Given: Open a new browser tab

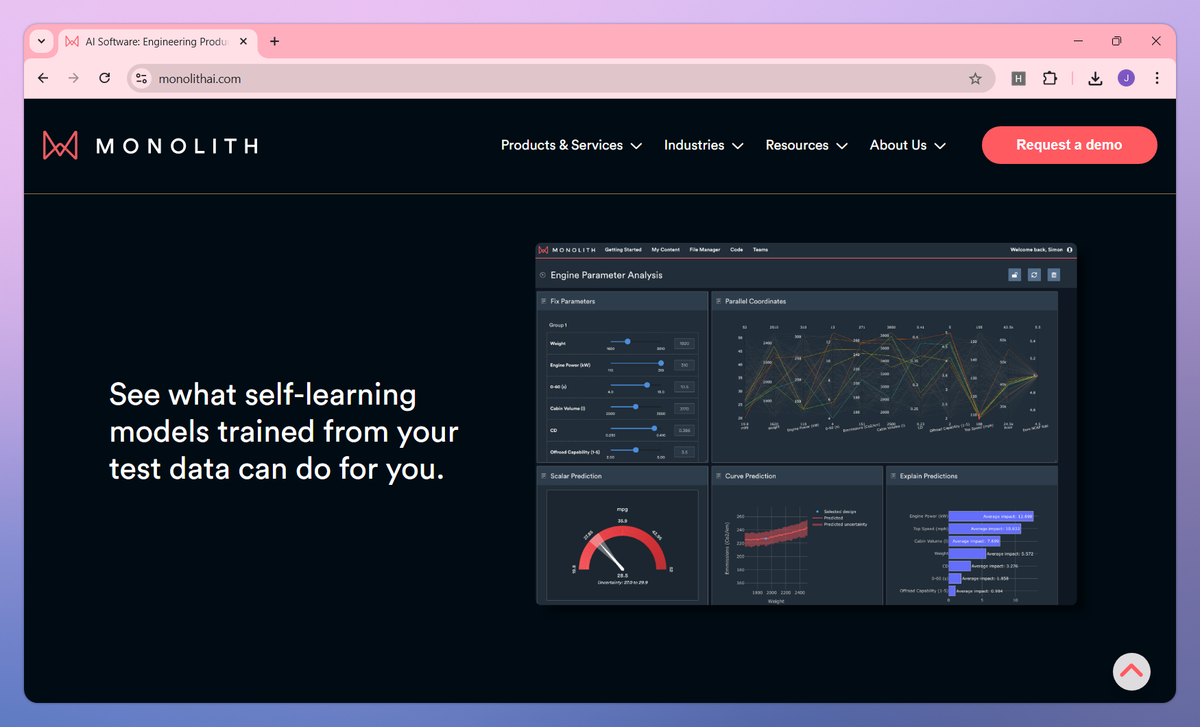Looking at the screenshot, I should tap(274, 42).
